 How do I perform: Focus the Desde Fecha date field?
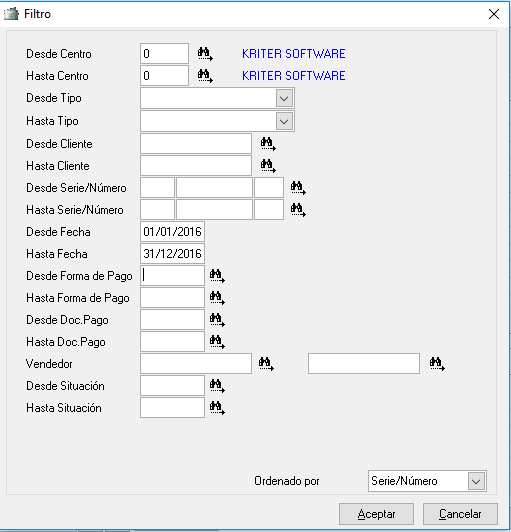pos(172,232)
